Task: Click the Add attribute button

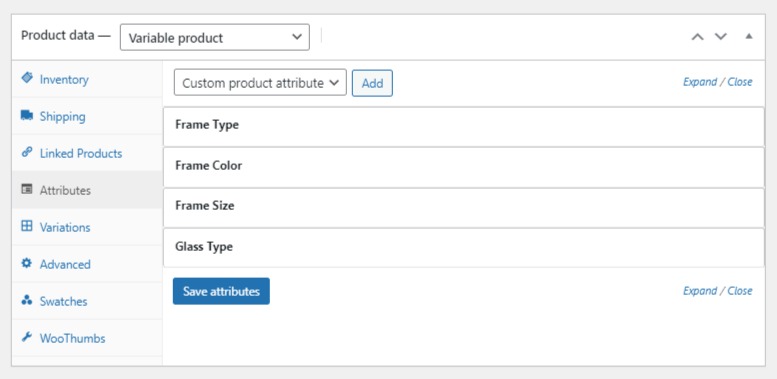Action: pyautogui.click(x=372, y=83)
